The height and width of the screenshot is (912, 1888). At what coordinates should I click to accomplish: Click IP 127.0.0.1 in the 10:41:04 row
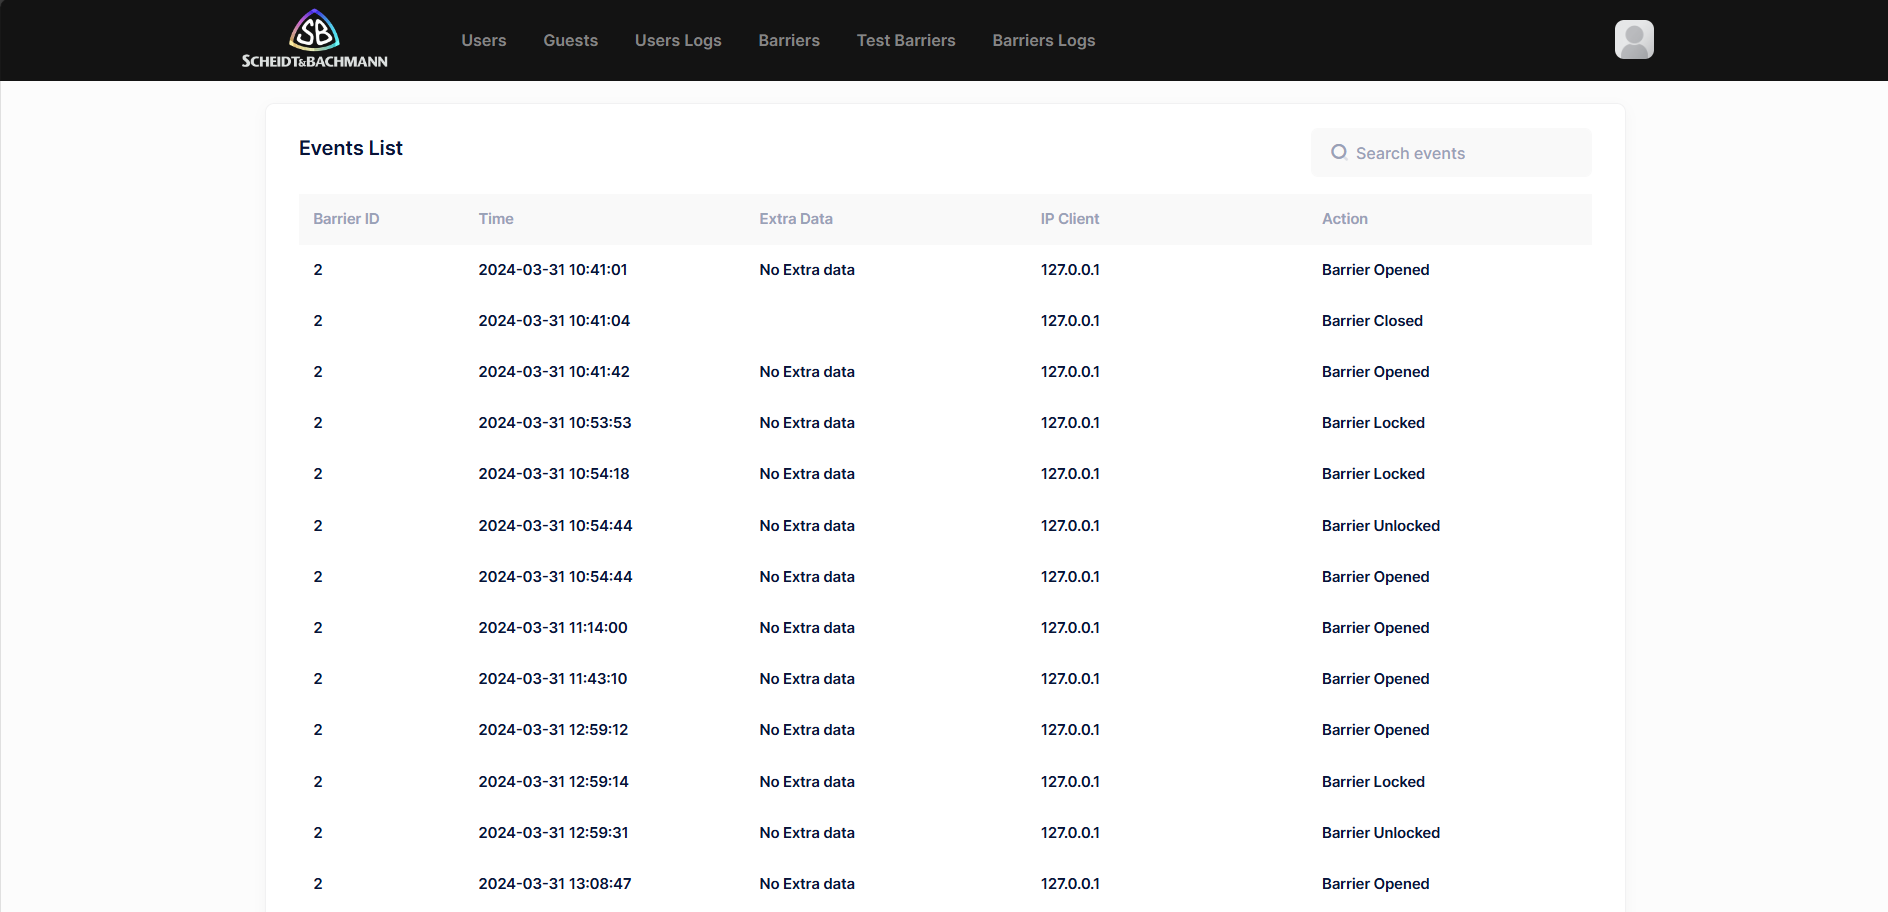1070,321
